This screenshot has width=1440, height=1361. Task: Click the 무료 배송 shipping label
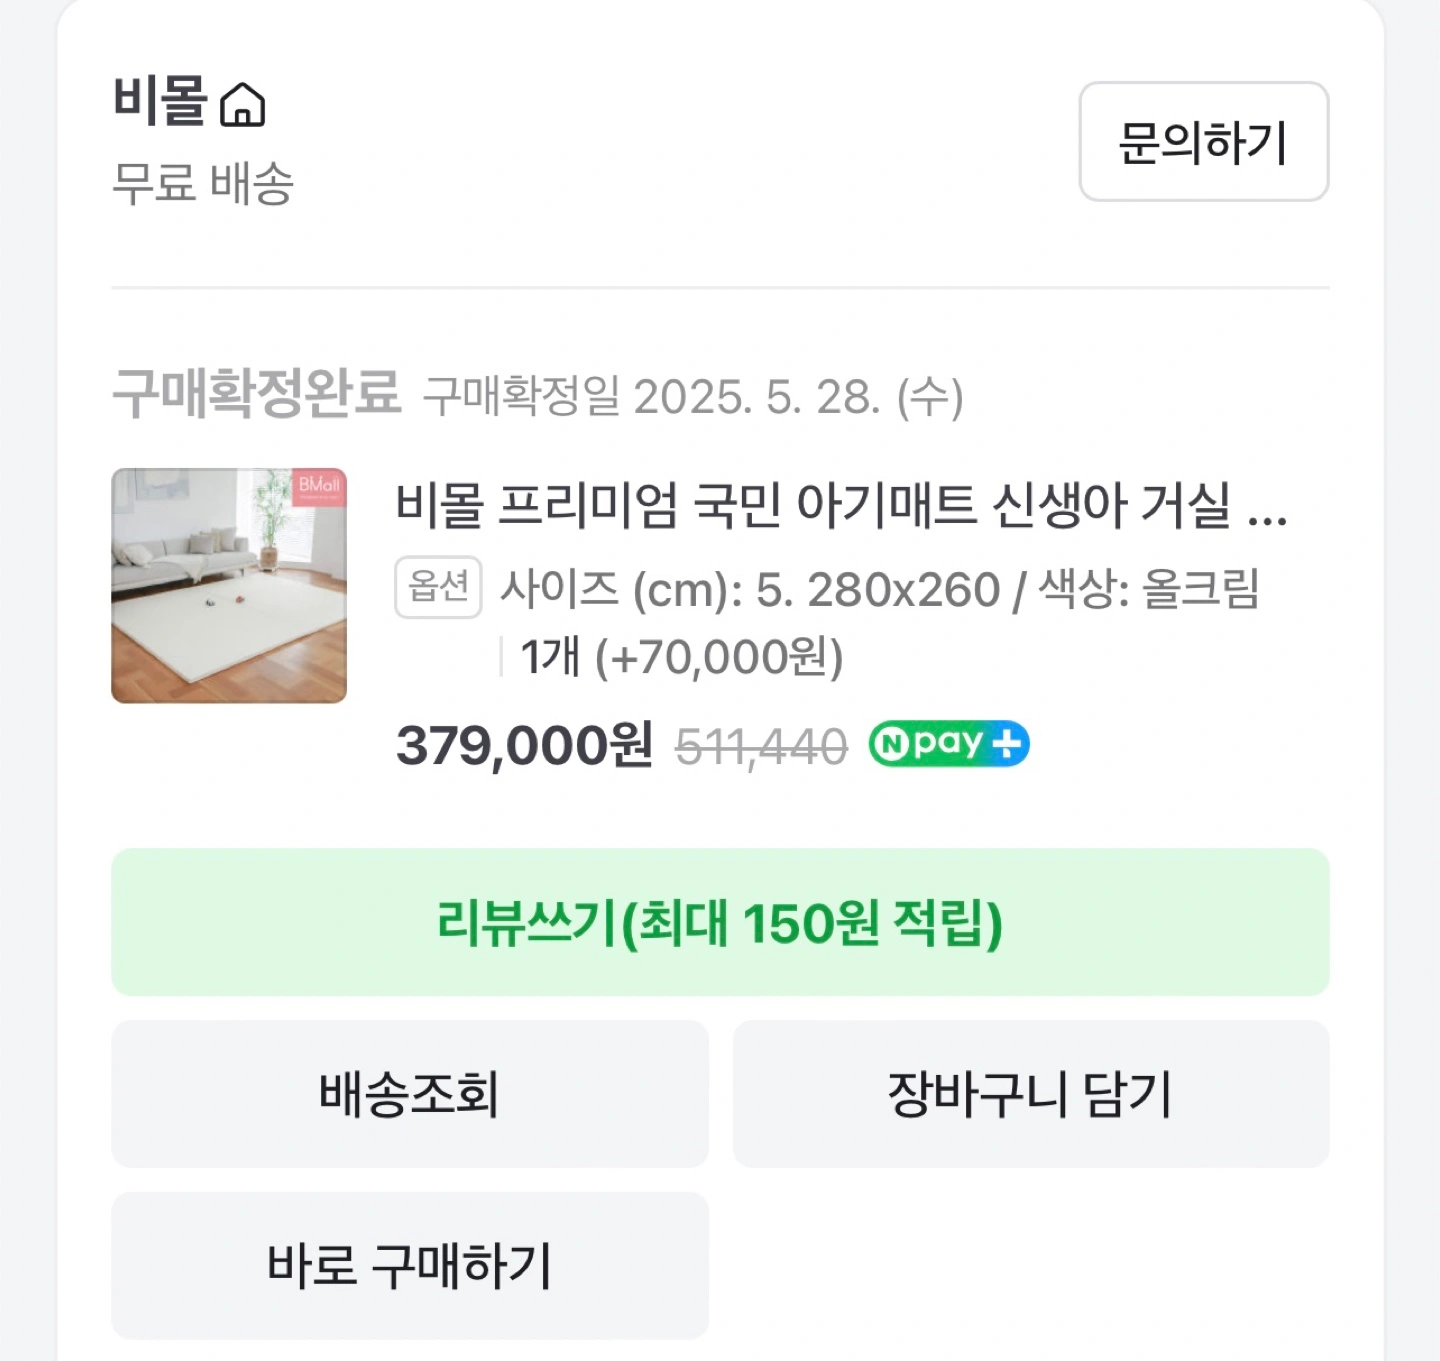point(203,184)
